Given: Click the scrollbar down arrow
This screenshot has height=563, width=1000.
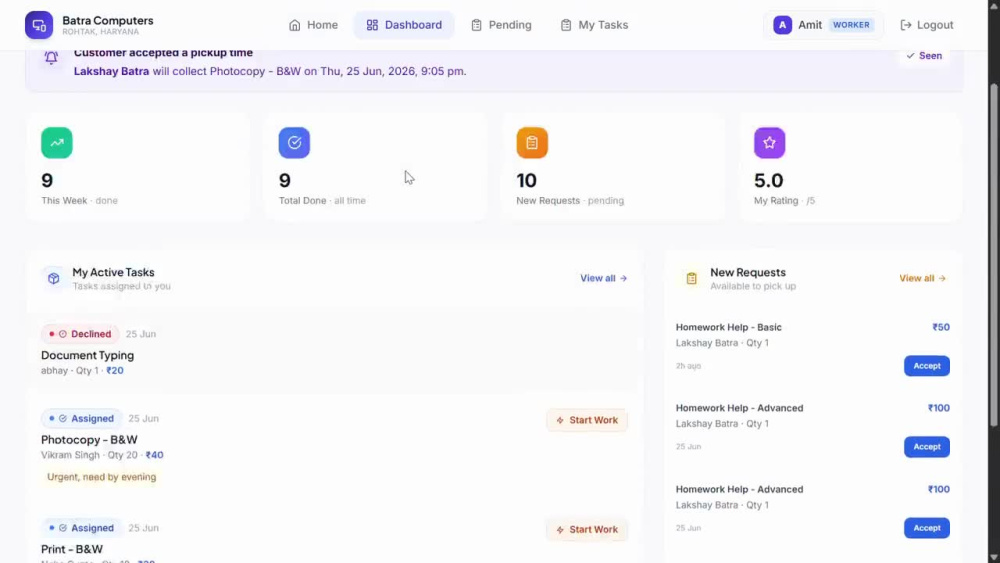Looking at the screenshot, I should 994,557.
